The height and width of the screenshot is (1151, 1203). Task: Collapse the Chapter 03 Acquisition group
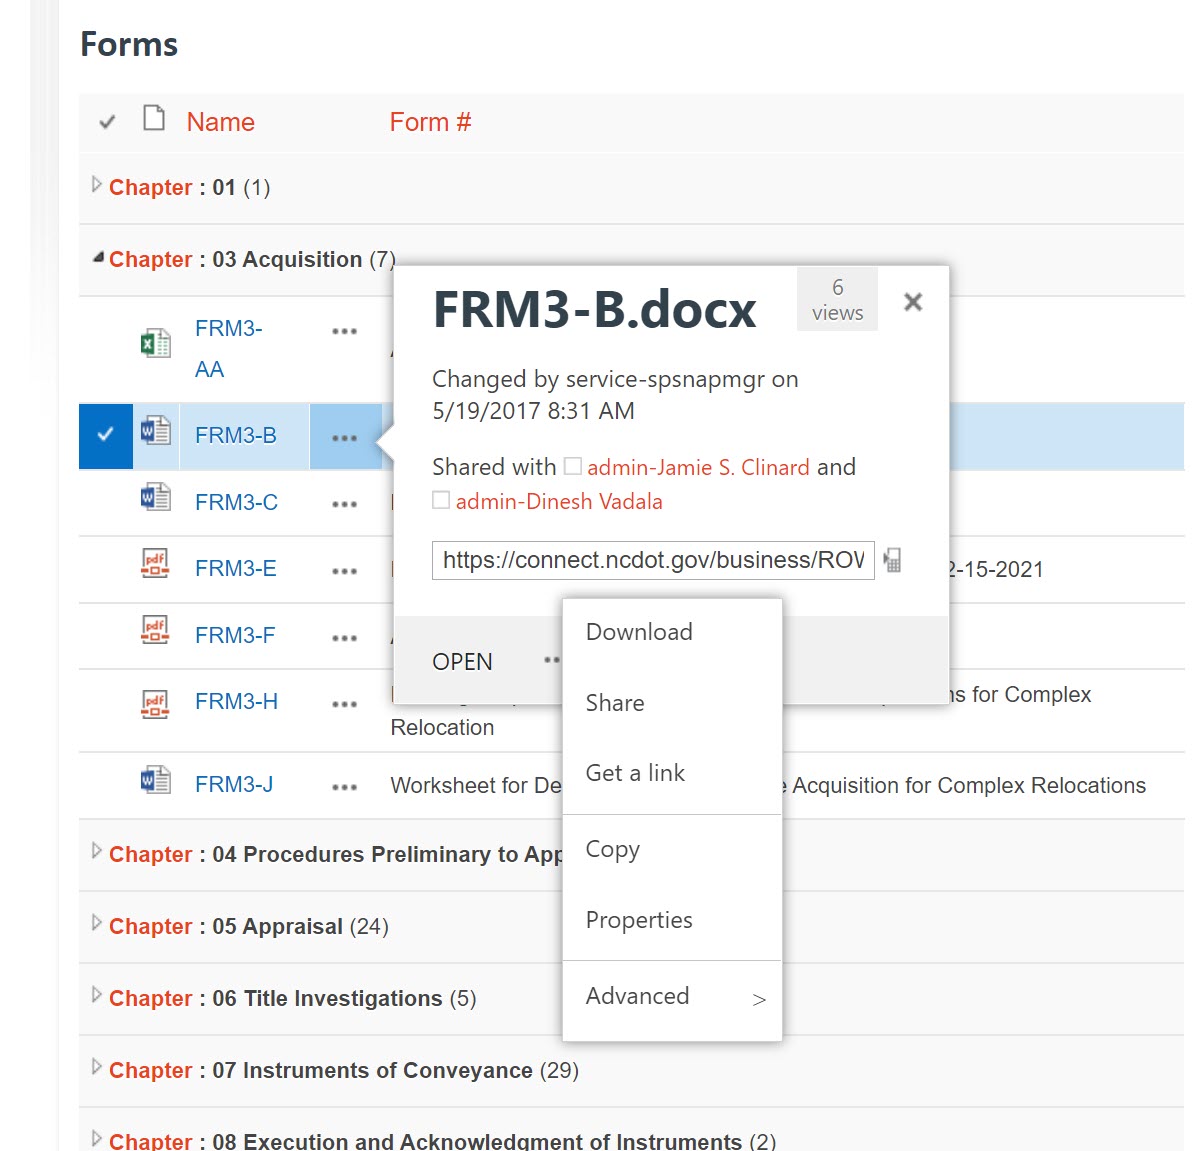[97, 258]
